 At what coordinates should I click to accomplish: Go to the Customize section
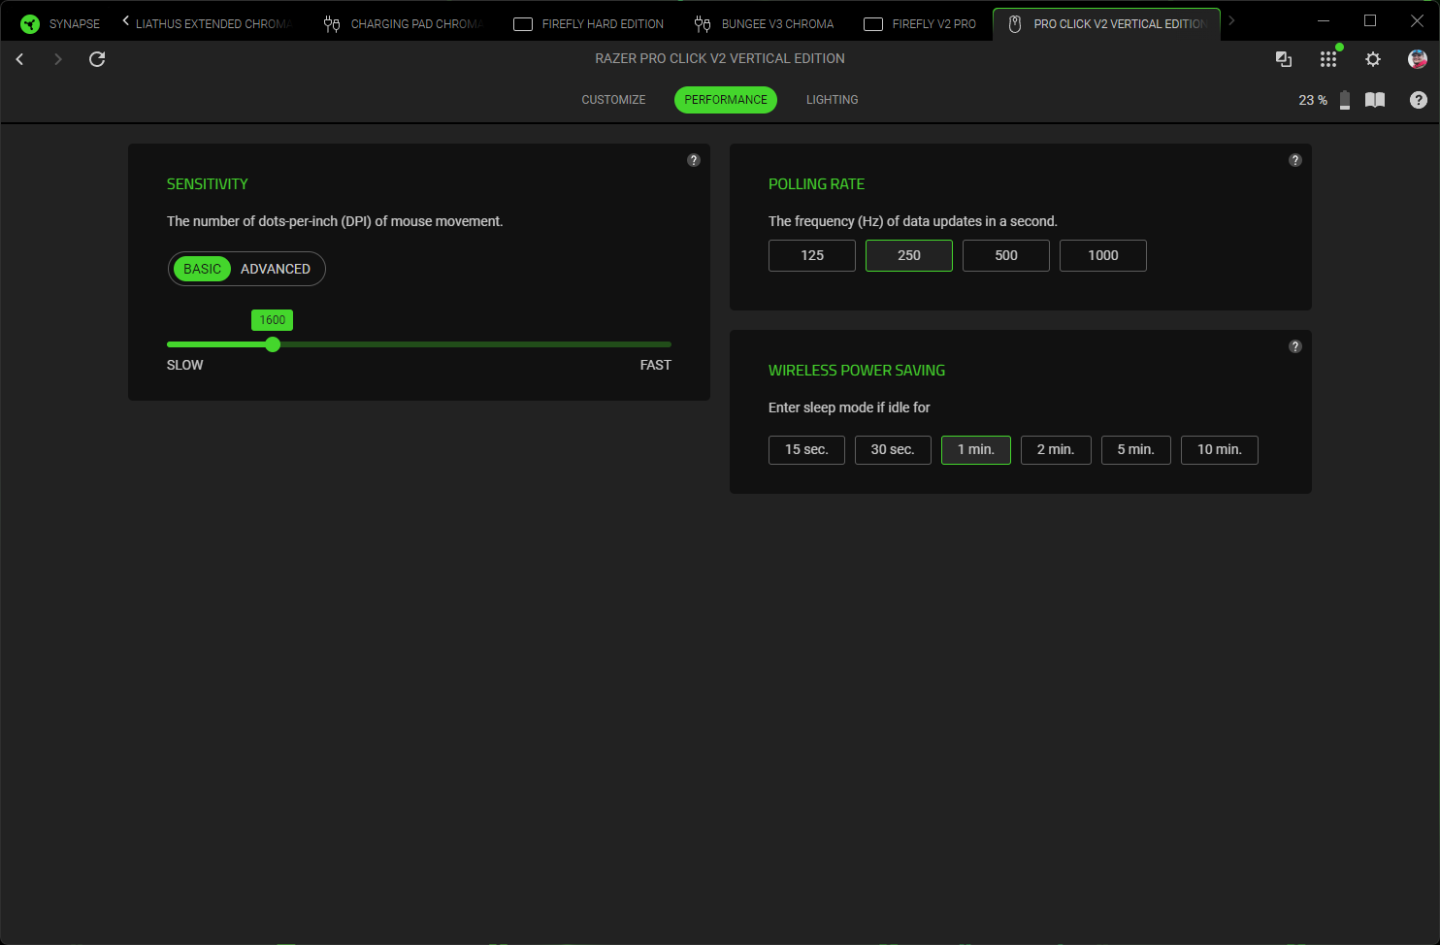click(x=613, y=100)
